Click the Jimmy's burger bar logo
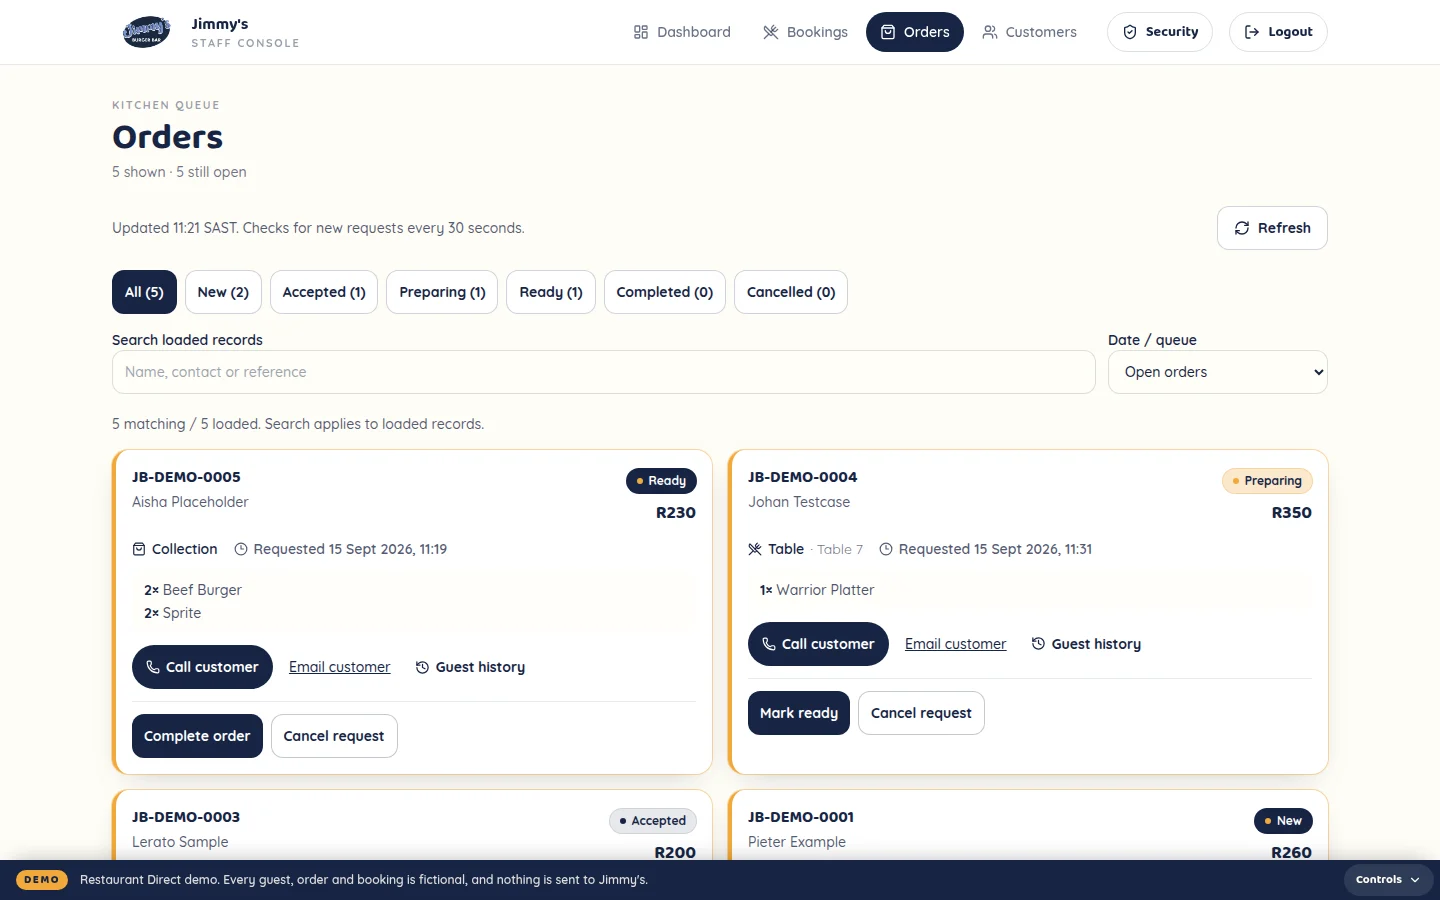 click(x=146, y=32)
